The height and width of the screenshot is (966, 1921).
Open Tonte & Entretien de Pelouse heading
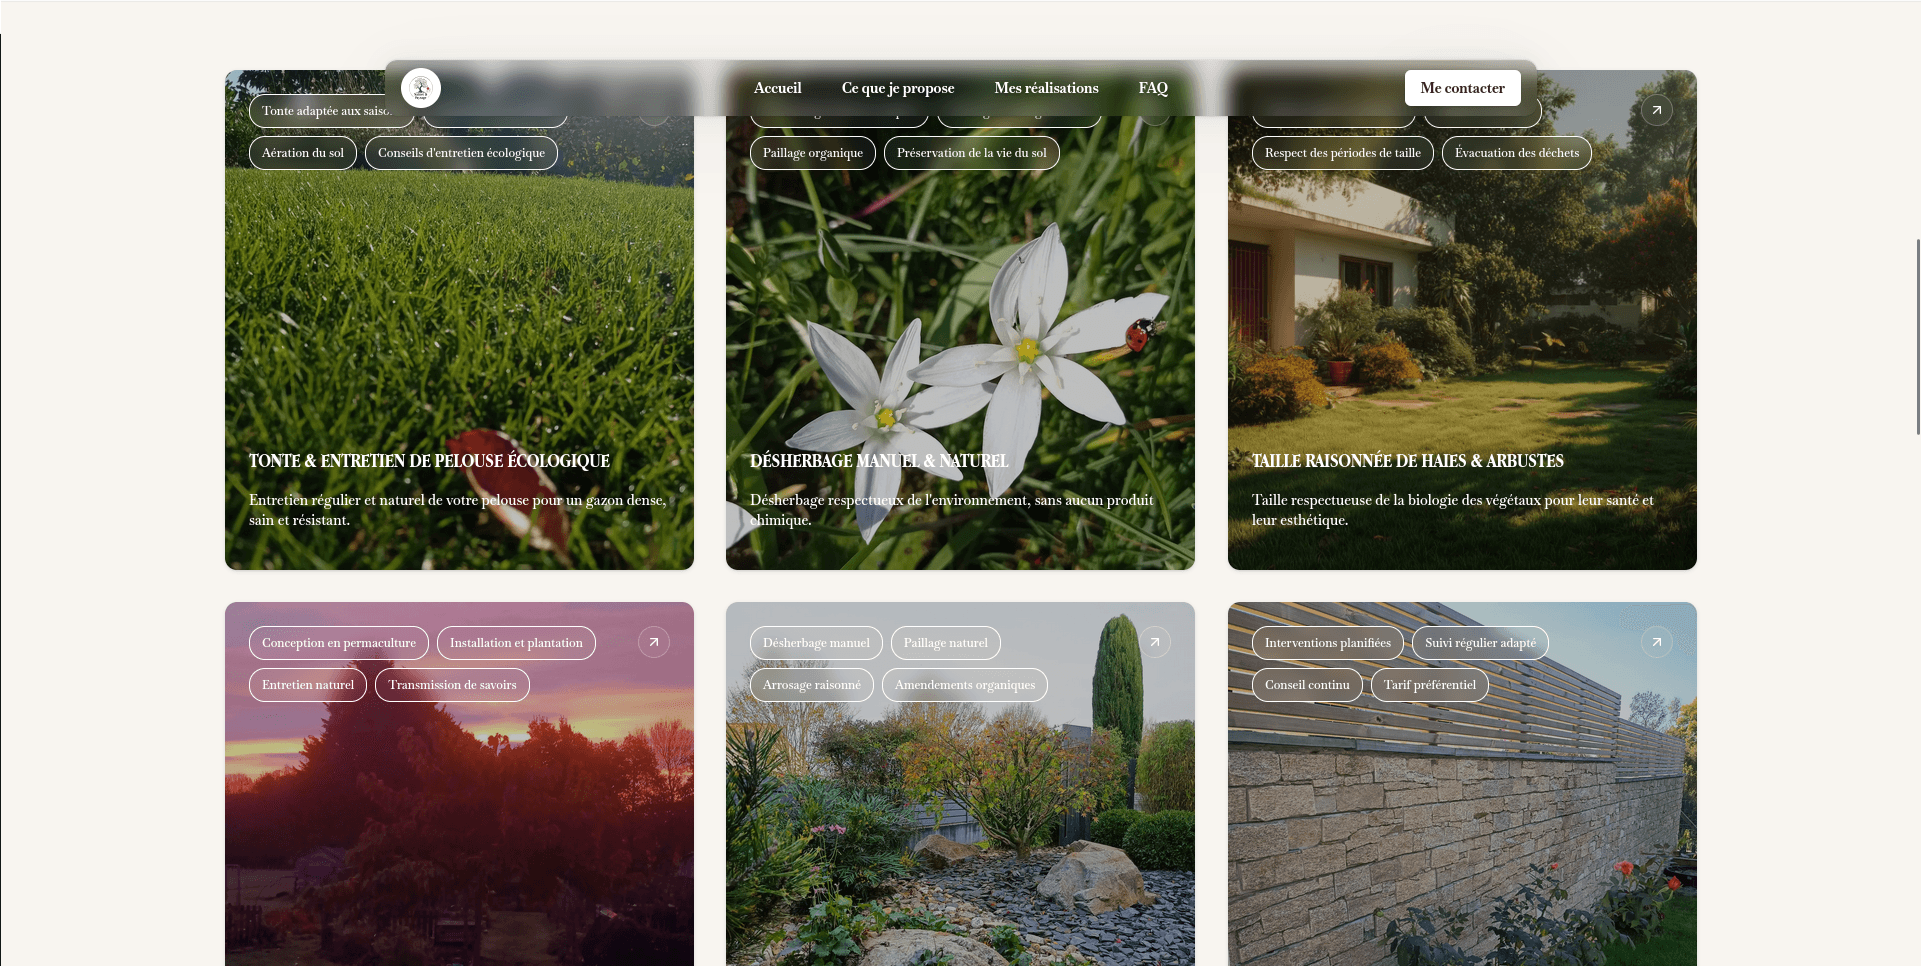(x=429, y=461)
